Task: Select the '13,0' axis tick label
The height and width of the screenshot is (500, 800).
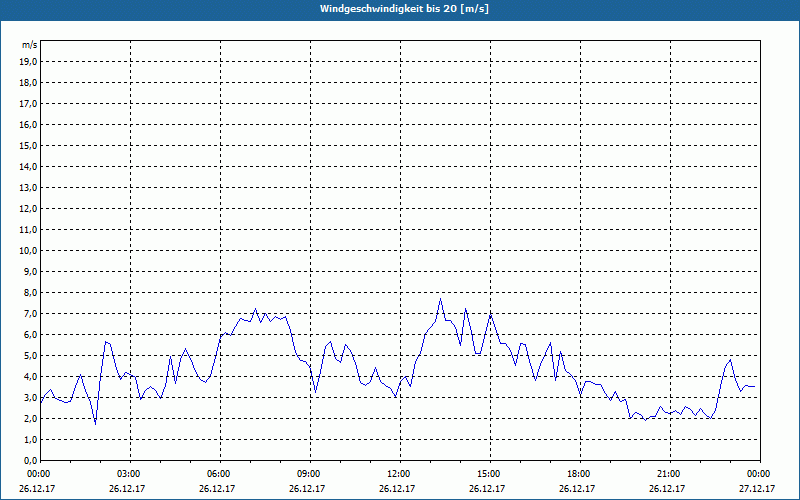Action: pyautogui.click(x=28, y=187)
